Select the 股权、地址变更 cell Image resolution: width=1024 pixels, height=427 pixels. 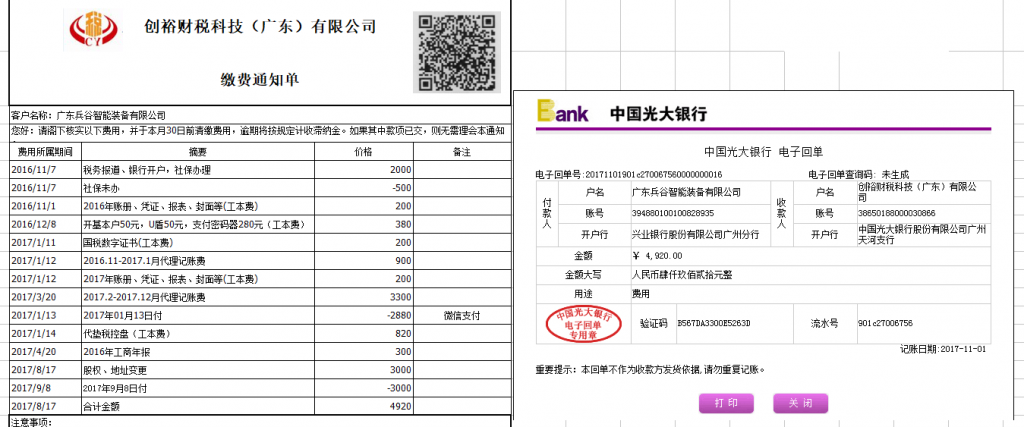pos(198,370)
